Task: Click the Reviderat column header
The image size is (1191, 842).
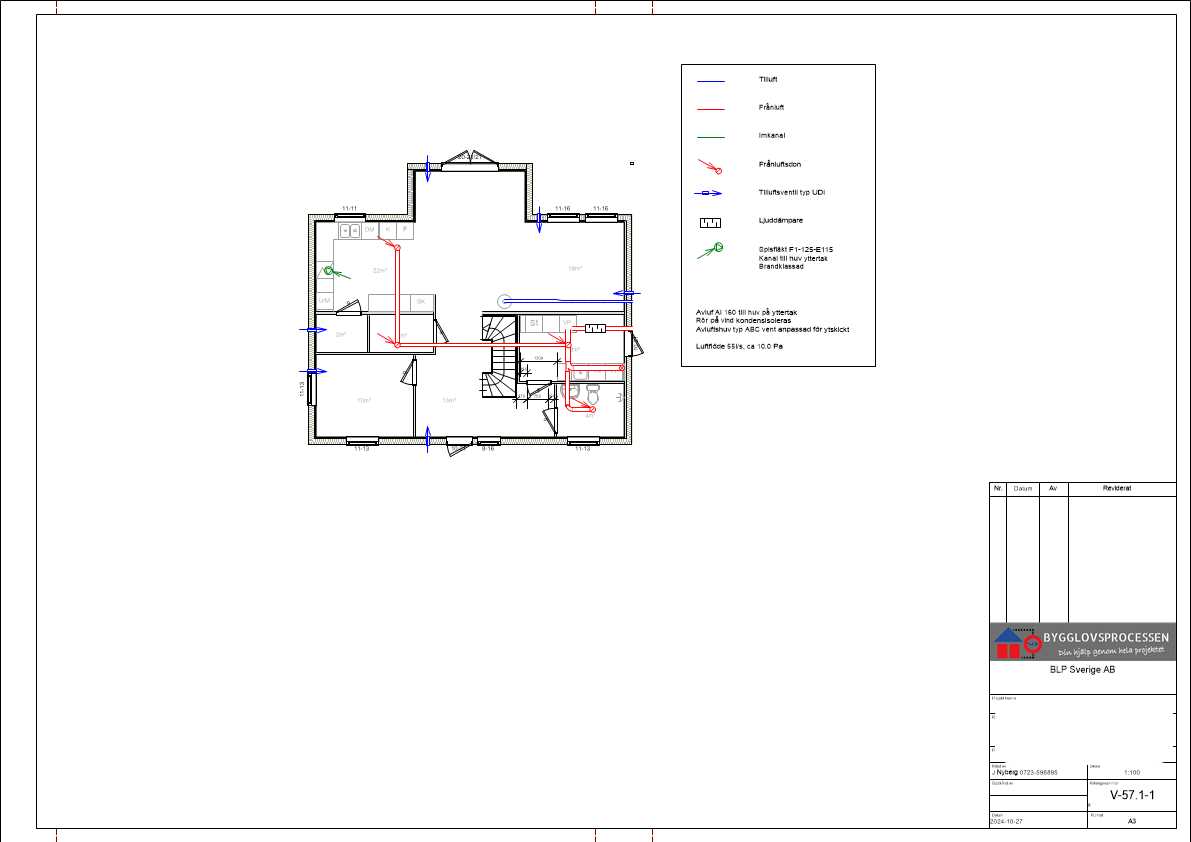Action: pos(1117,488)
